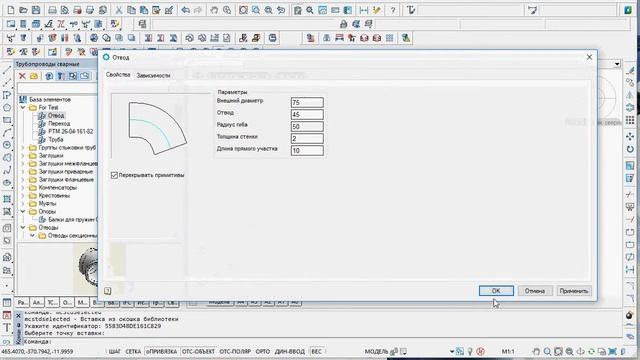Click the Внешний диаметр input field
This screenshot has height=360, width=640.
click(x=307, y=102)
